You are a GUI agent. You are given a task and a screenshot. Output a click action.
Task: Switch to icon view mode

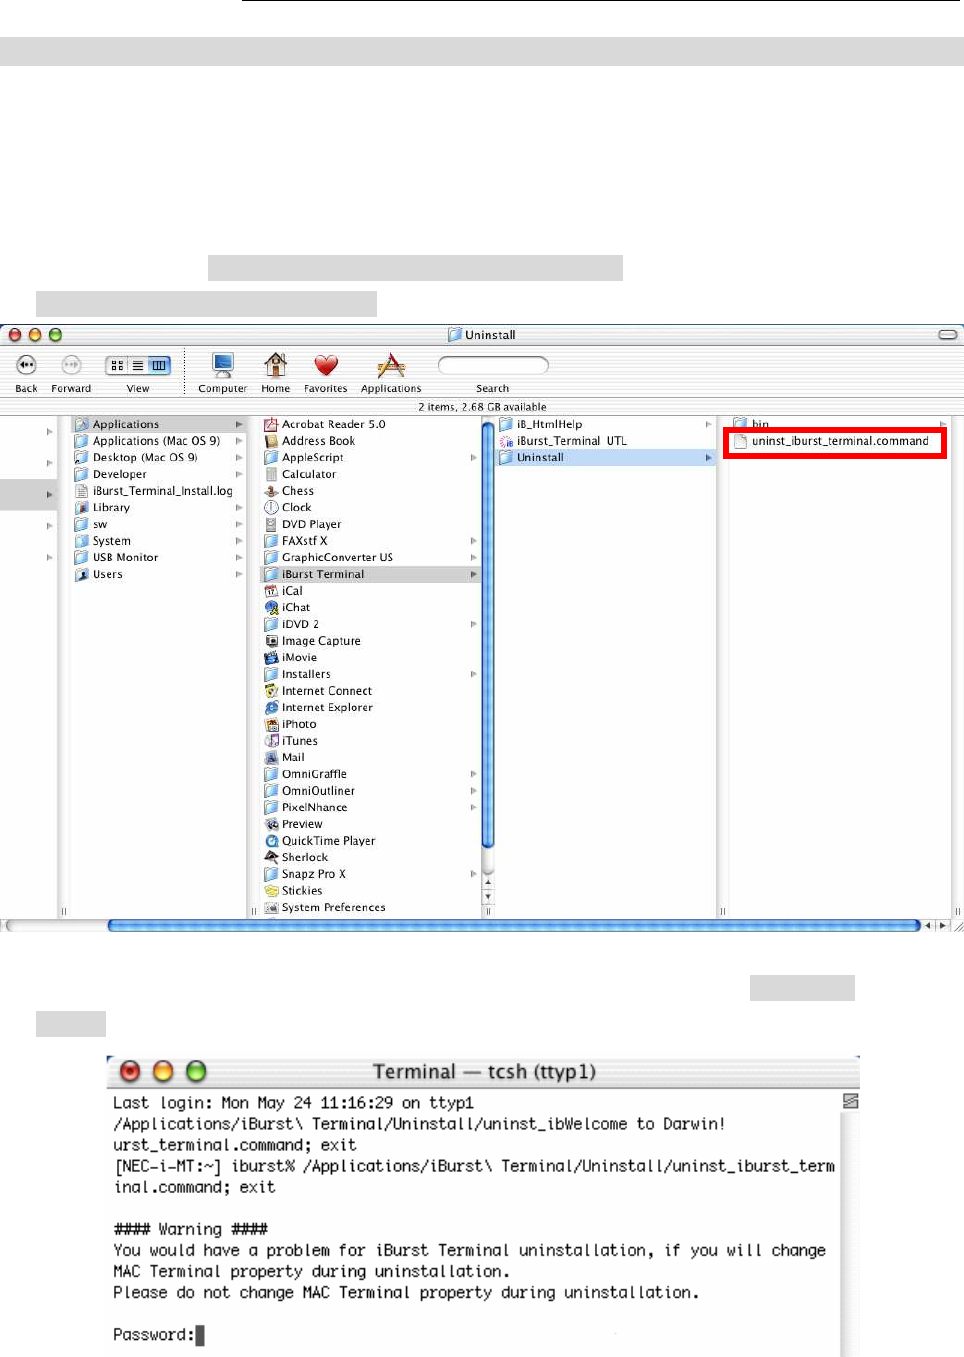117,366
